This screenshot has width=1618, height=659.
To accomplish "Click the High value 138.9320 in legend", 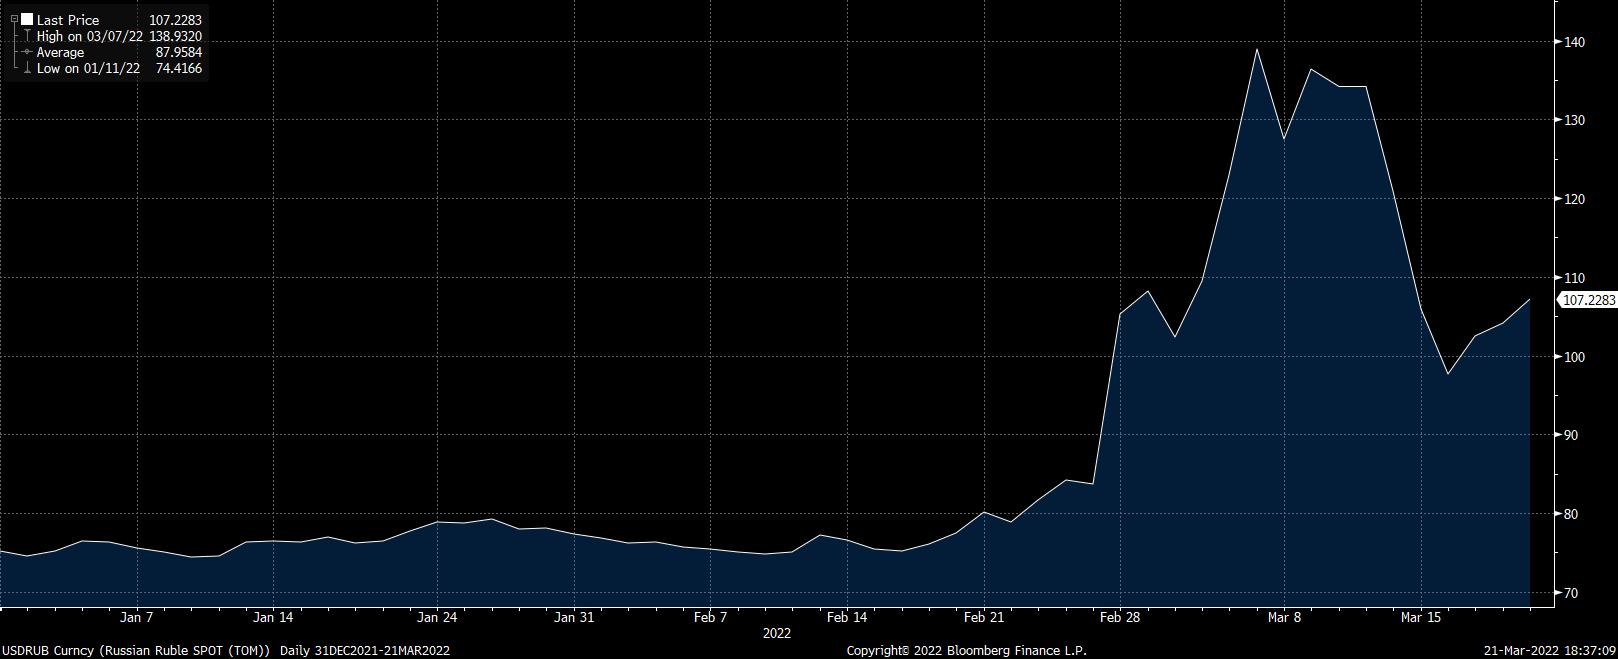I will click(175, 36).
